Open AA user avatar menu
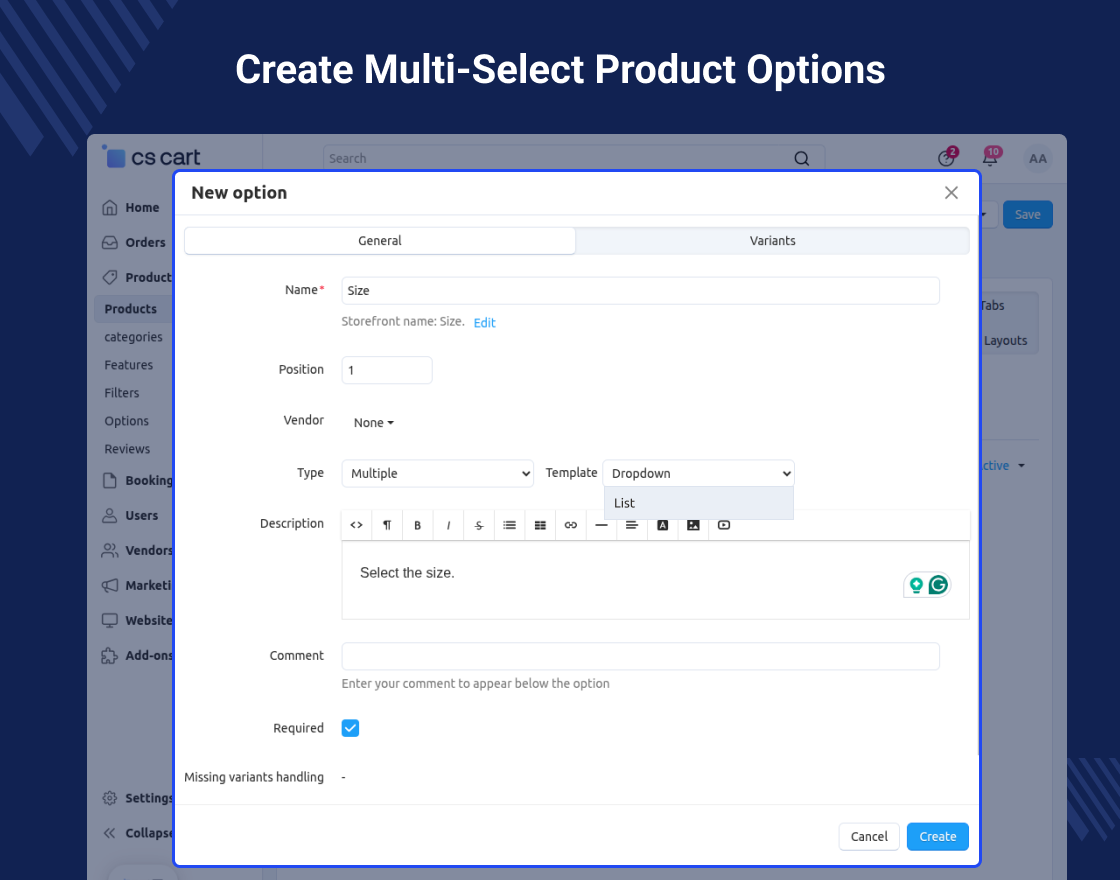1120x880 pixels. coord(1037,159)
